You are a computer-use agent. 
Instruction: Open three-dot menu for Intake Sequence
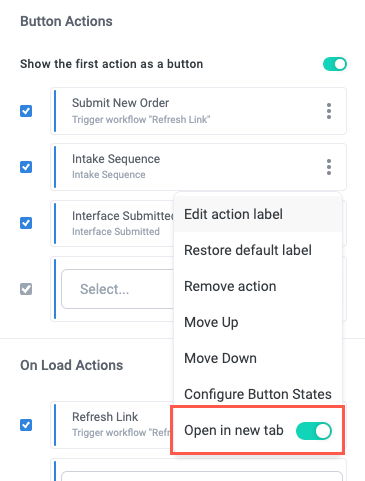329,167
